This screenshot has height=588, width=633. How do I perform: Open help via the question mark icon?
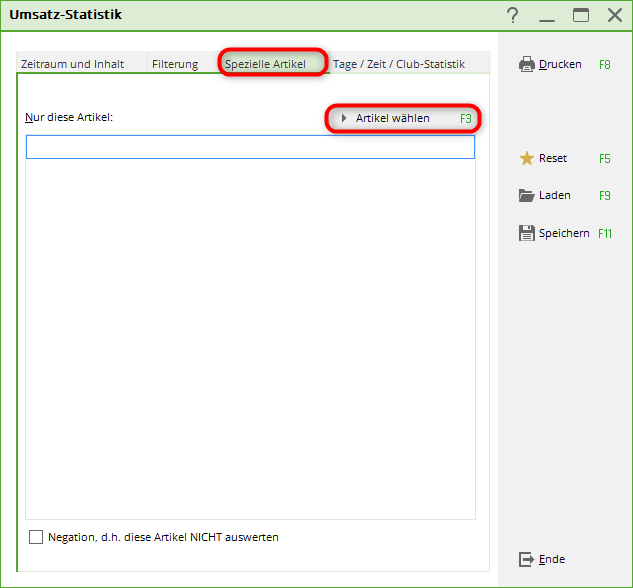[x=513, y=15]
